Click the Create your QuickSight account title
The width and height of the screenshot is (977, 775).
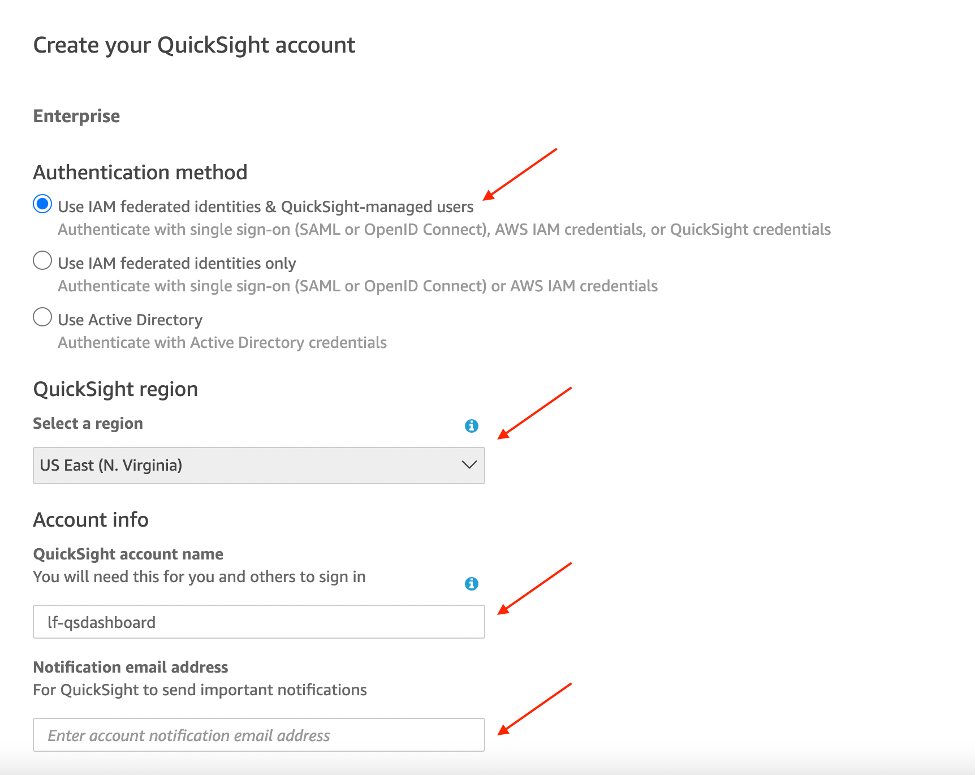point(194,45)
